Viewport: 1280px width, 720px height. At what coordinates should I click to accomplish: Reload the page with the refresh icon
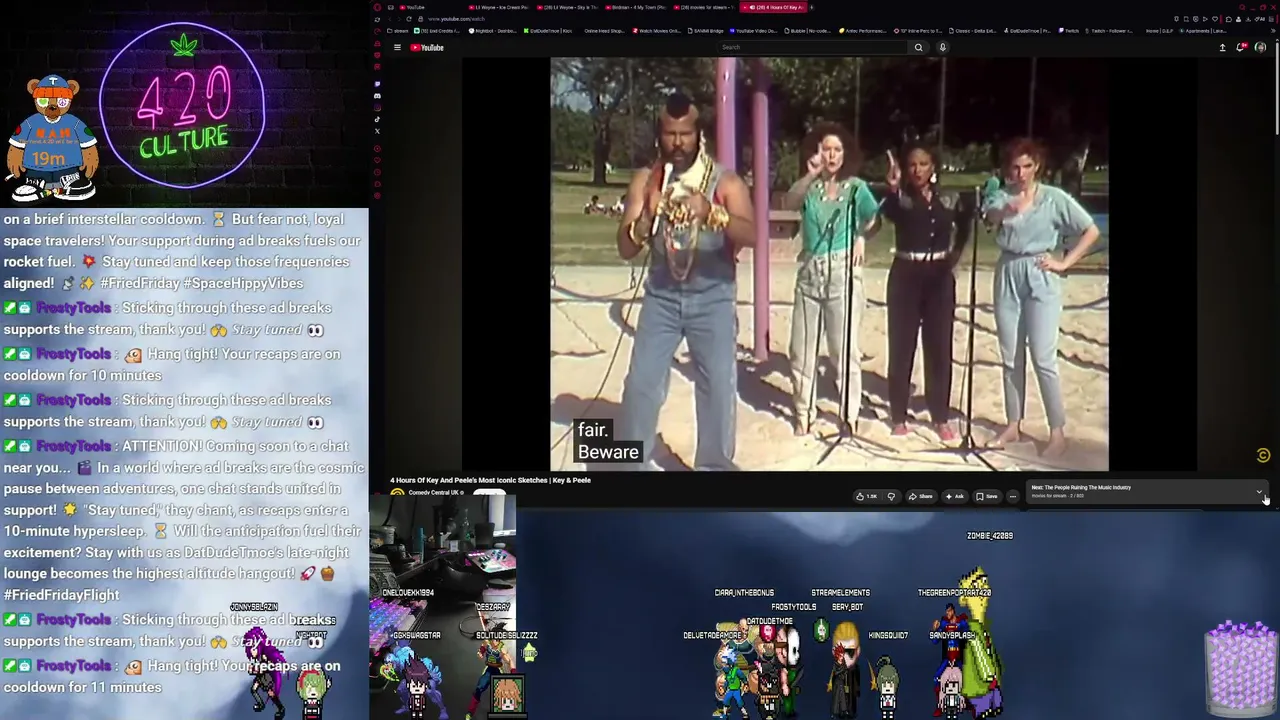point(408,19)
